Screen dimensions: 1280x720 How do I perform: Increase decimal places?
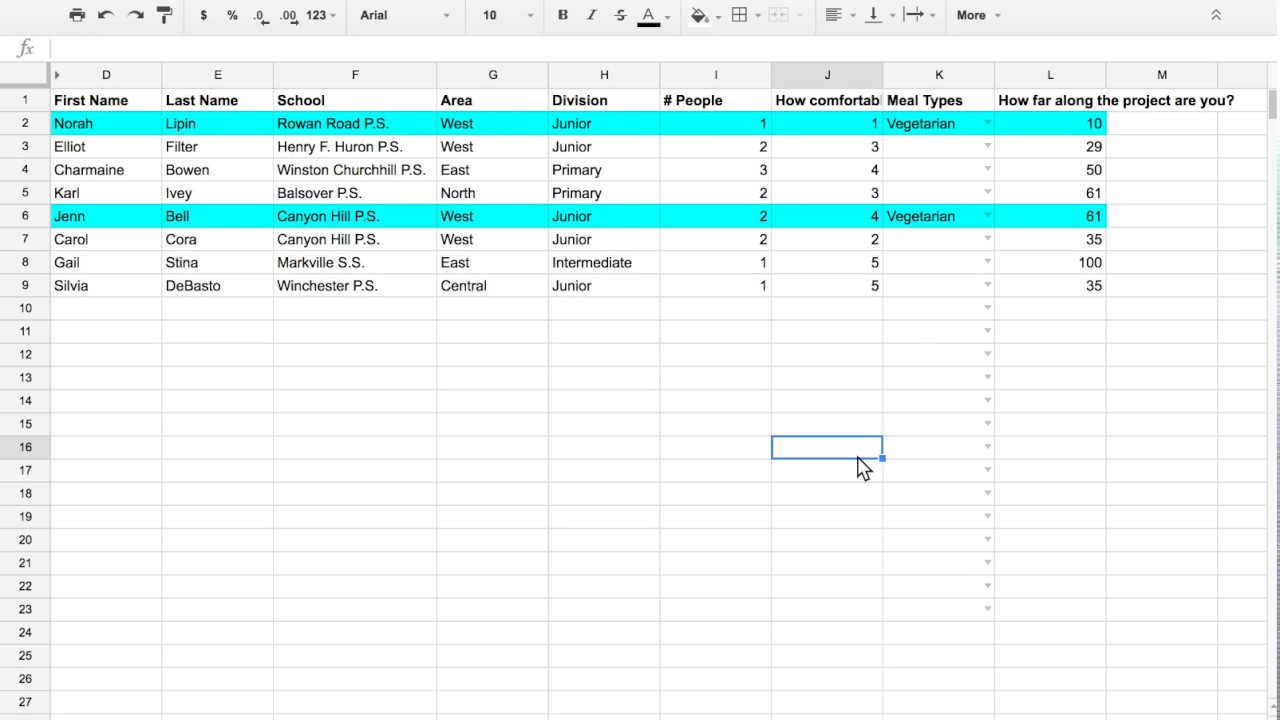(x=289, y=15)
